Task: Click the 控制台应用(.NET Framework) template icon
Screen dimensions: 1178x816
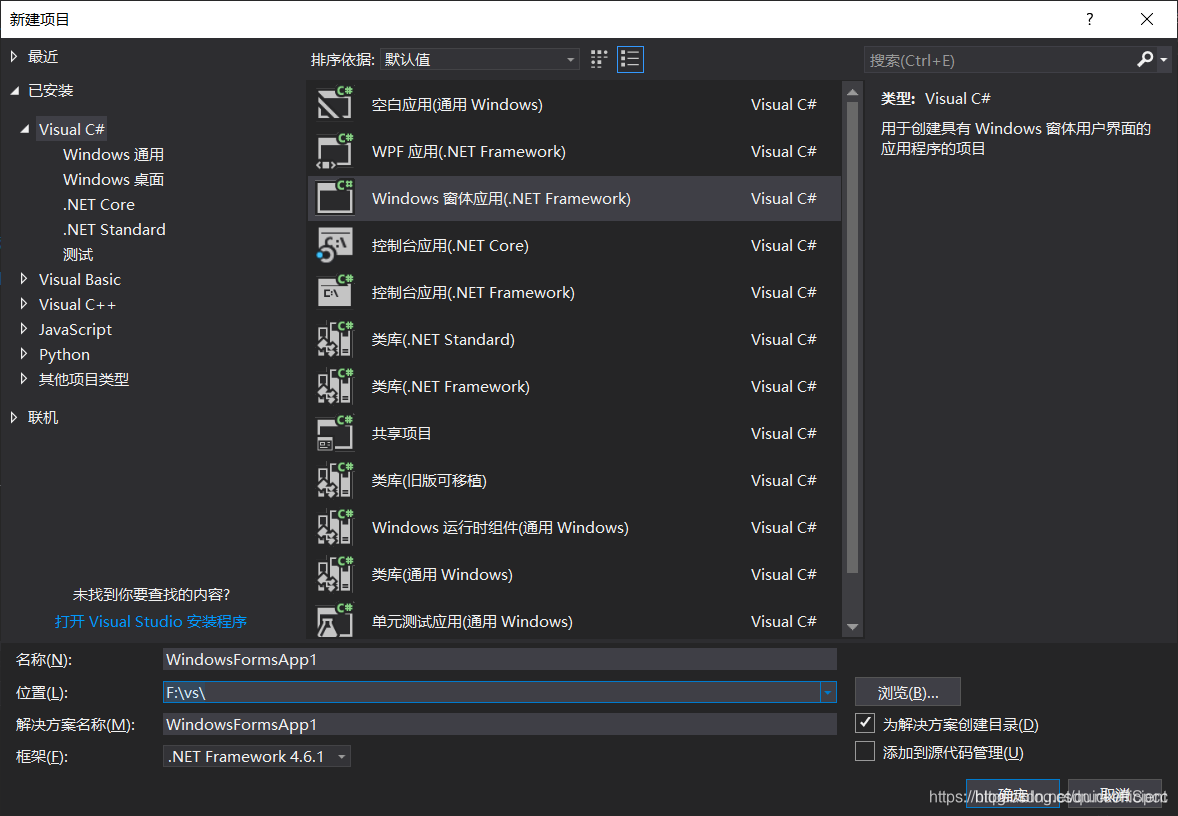Action: [335, 292]
